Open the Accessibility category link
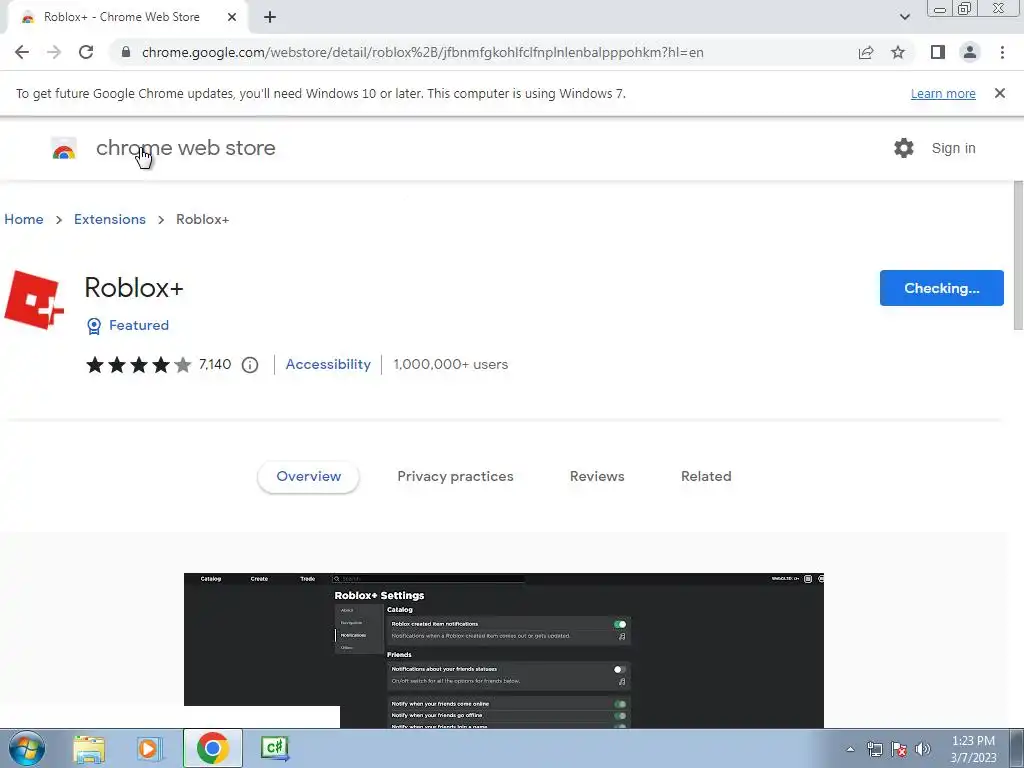Screen dimensions: 1024x768 (328, 364)
